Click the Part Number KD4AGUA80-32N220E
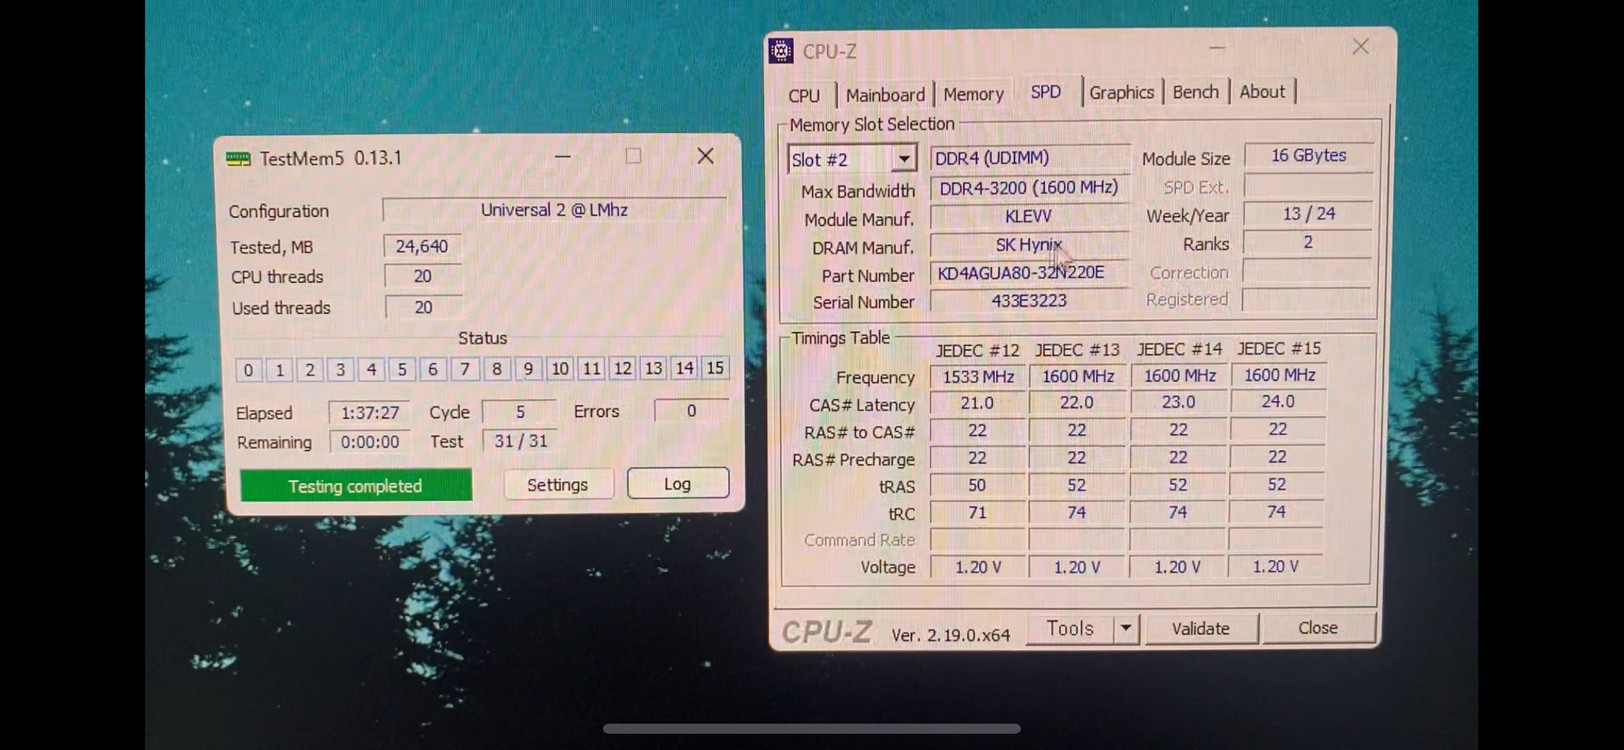The height and width of the screenshot is (750, 1624). click(1029, 272)
